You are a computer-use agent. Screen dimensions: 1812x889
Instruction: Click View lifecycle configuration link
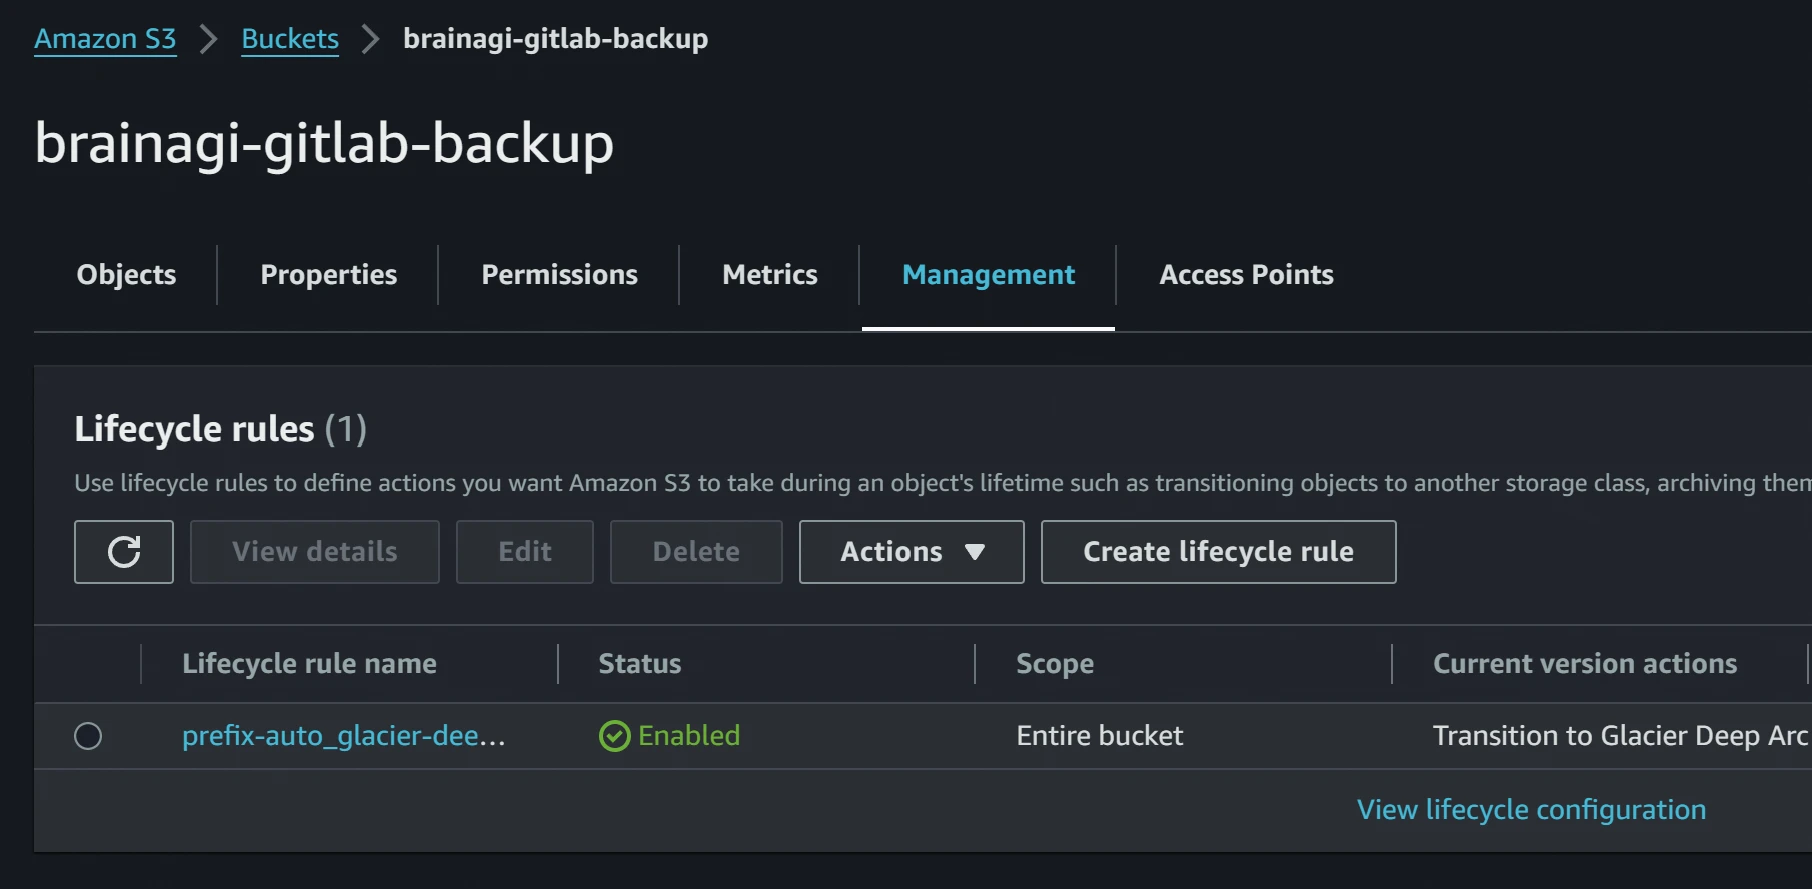tap(1531, 810)
